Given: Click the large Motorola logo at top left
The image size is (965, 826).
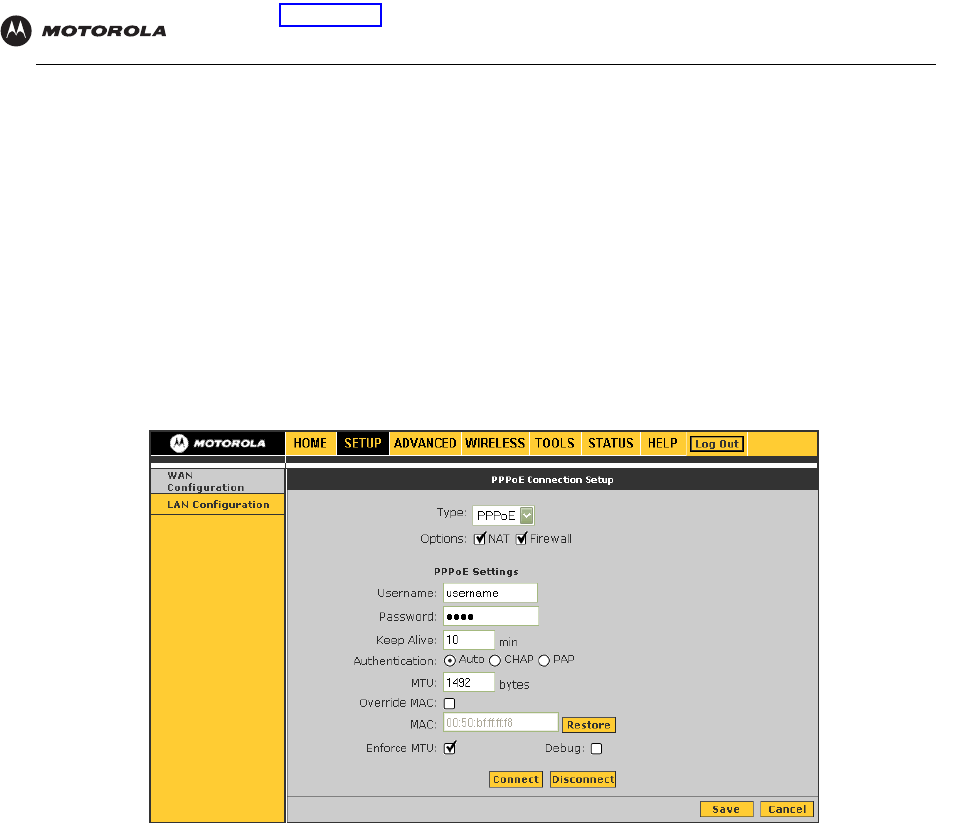Looking at the screenshot, I should (x=84, y=31).
